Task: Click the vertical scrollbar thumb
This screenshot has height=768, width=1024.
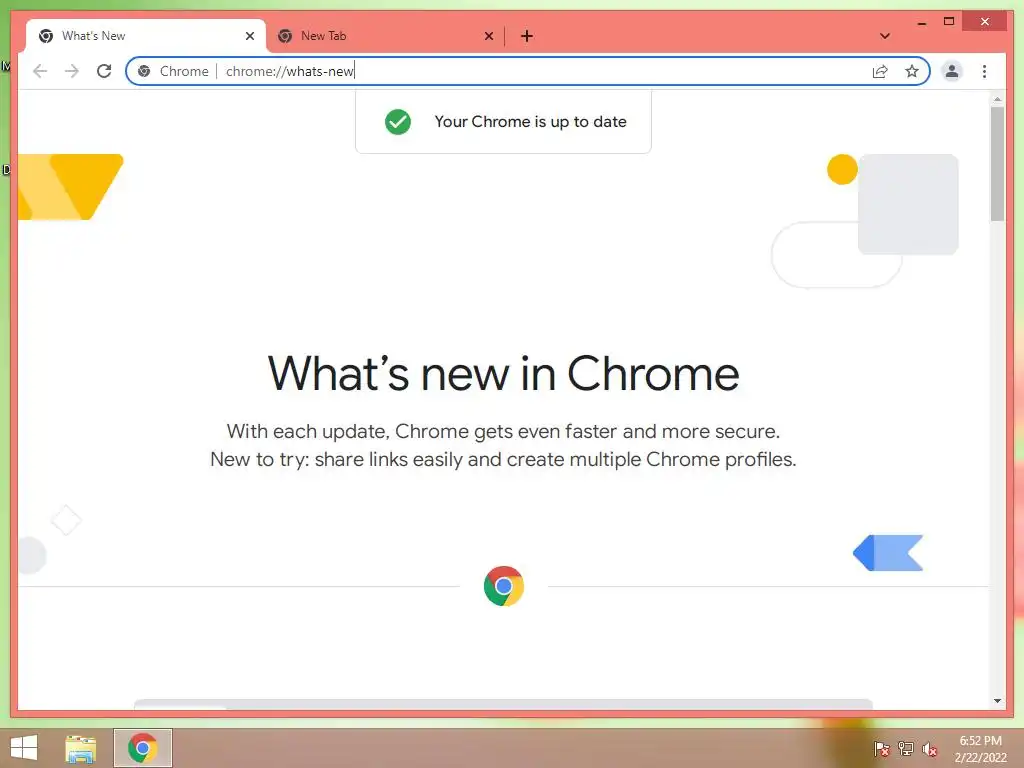Action: [x=997, y=164]
